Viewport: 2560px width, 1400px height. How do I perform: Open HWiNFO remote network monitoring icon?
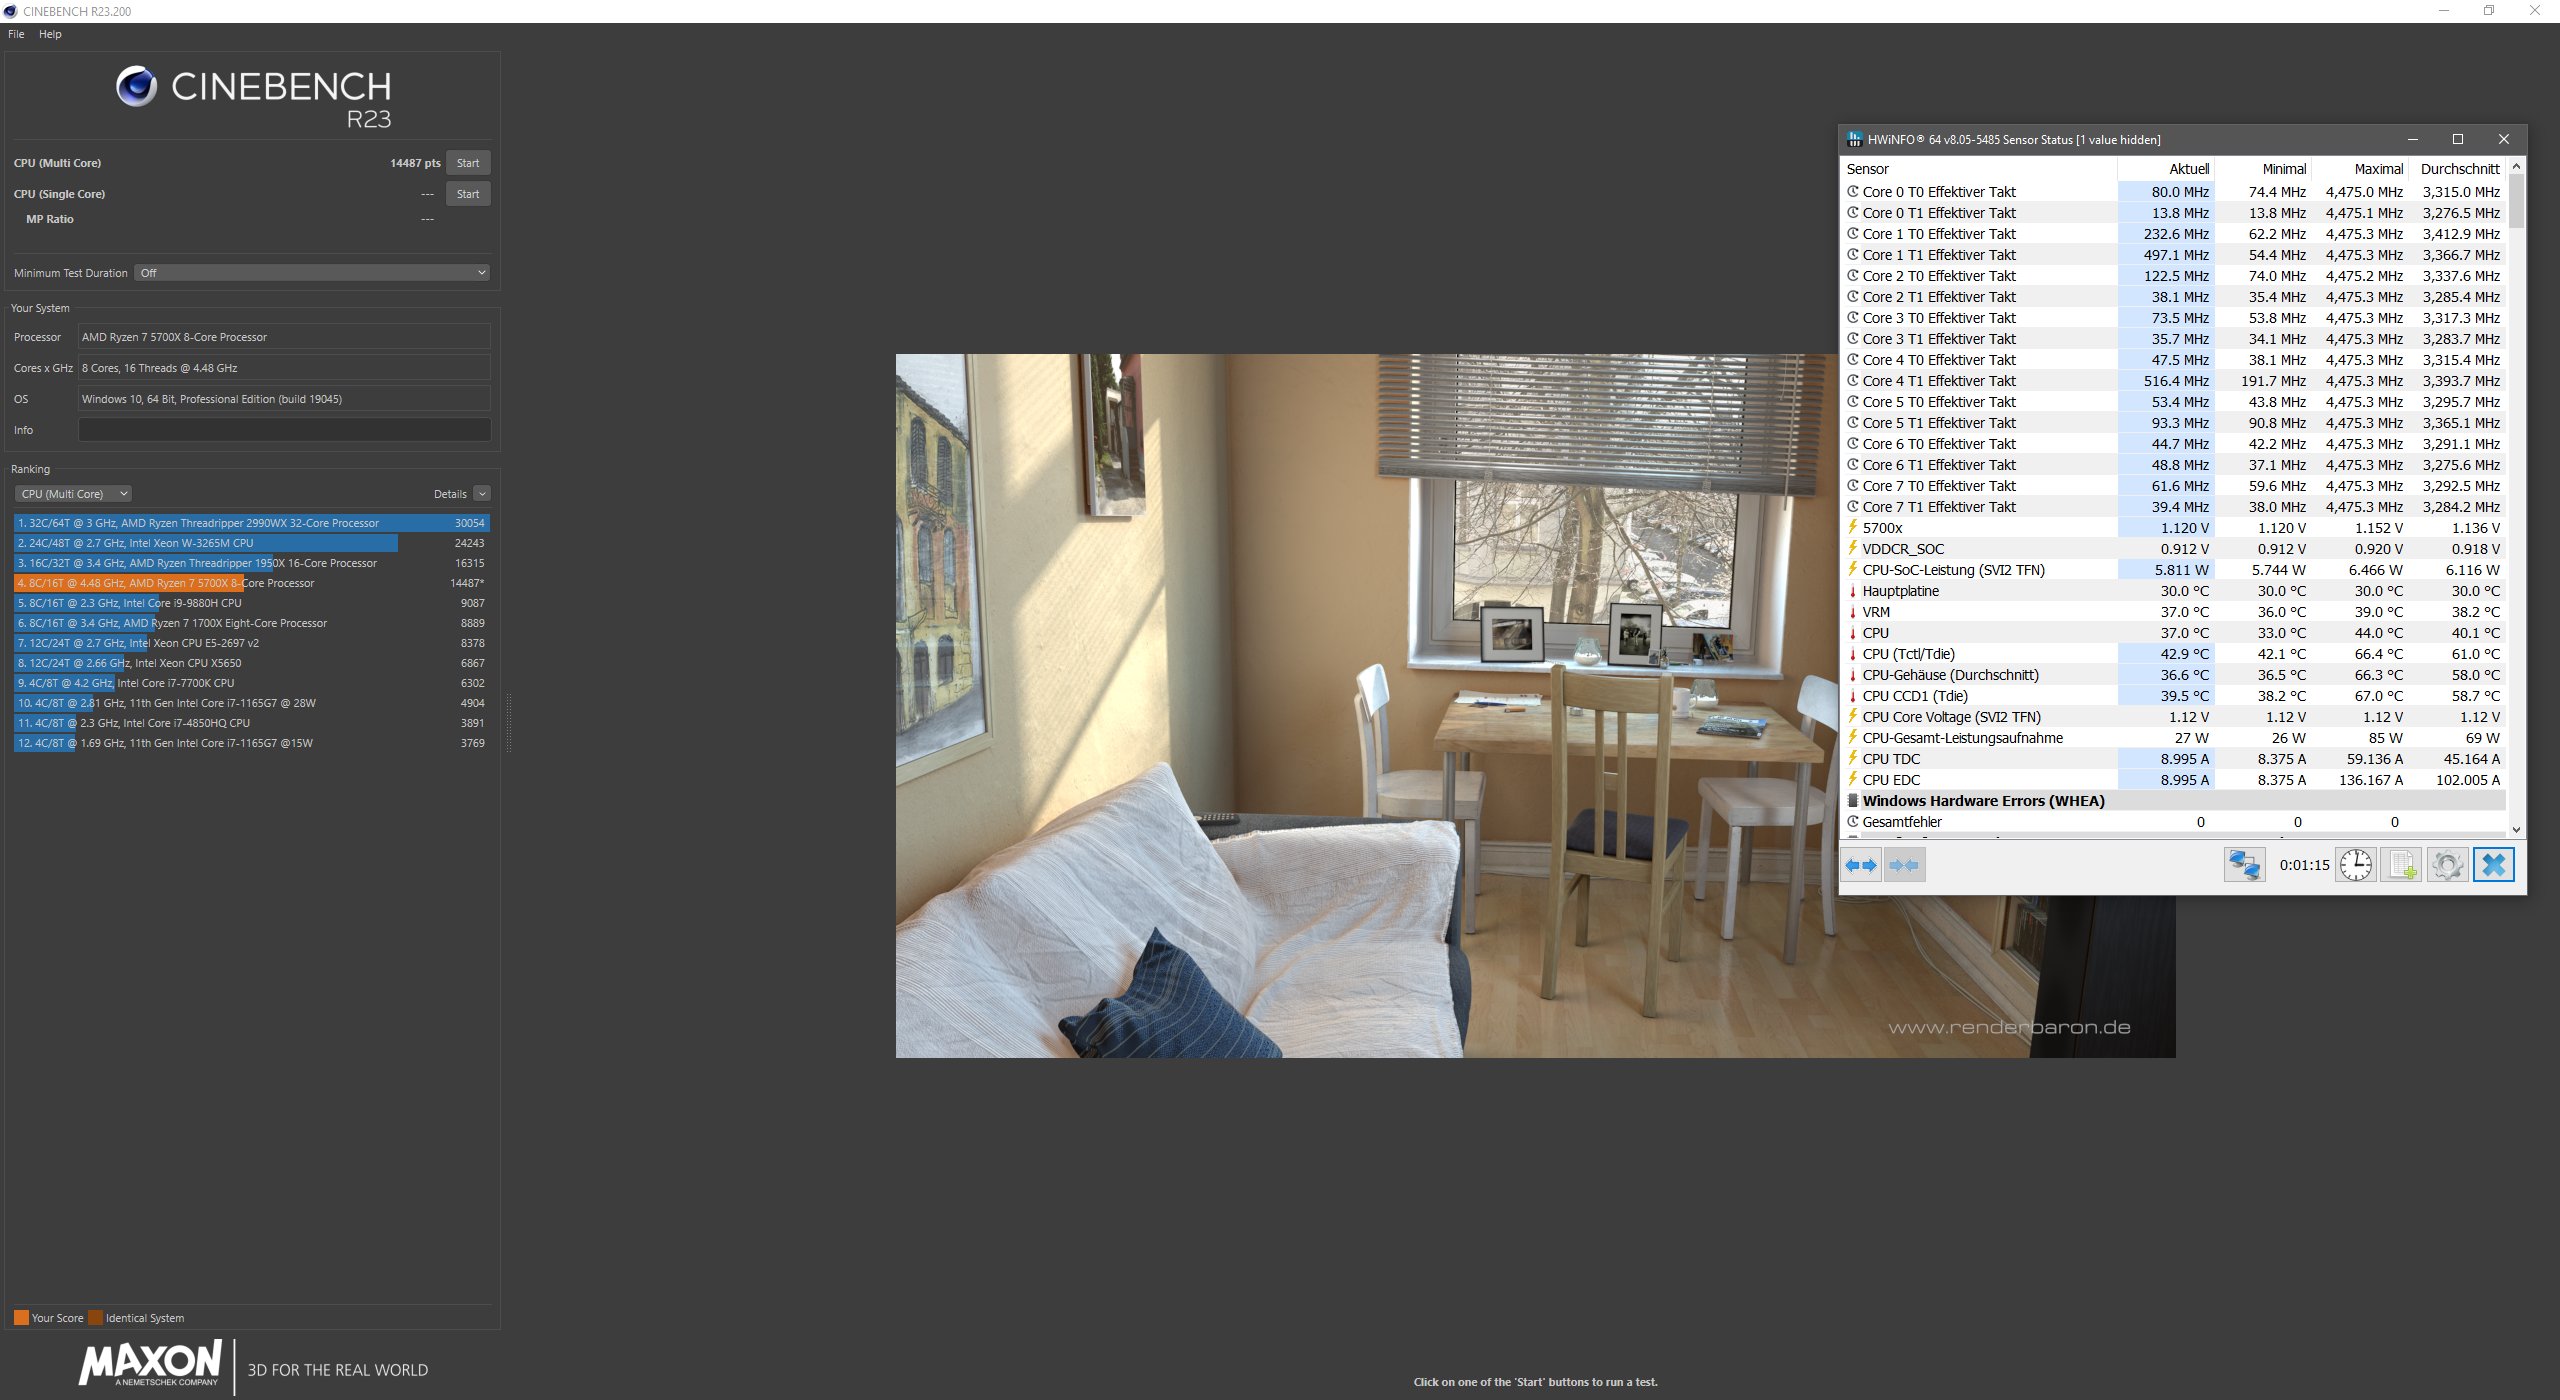2244,865
